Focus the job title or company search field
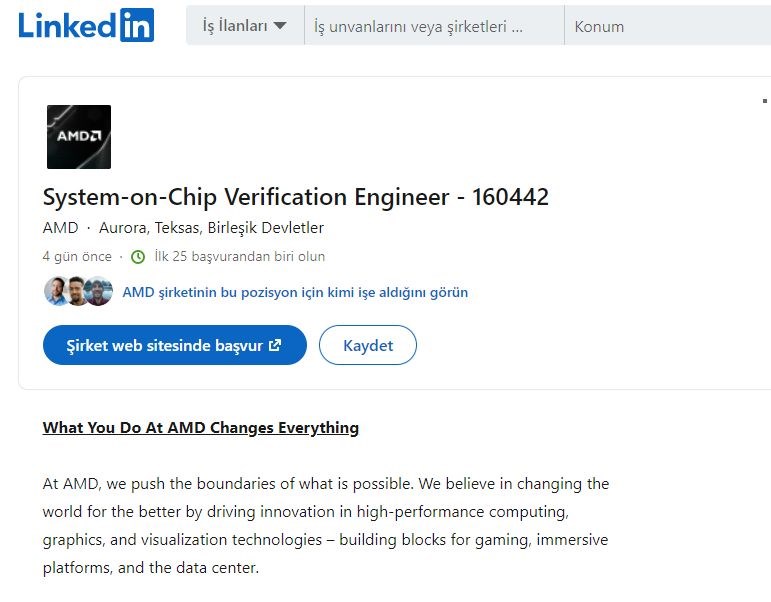This screenshot has width=771, height=602. pyautogui.click(x=435, y=26)
